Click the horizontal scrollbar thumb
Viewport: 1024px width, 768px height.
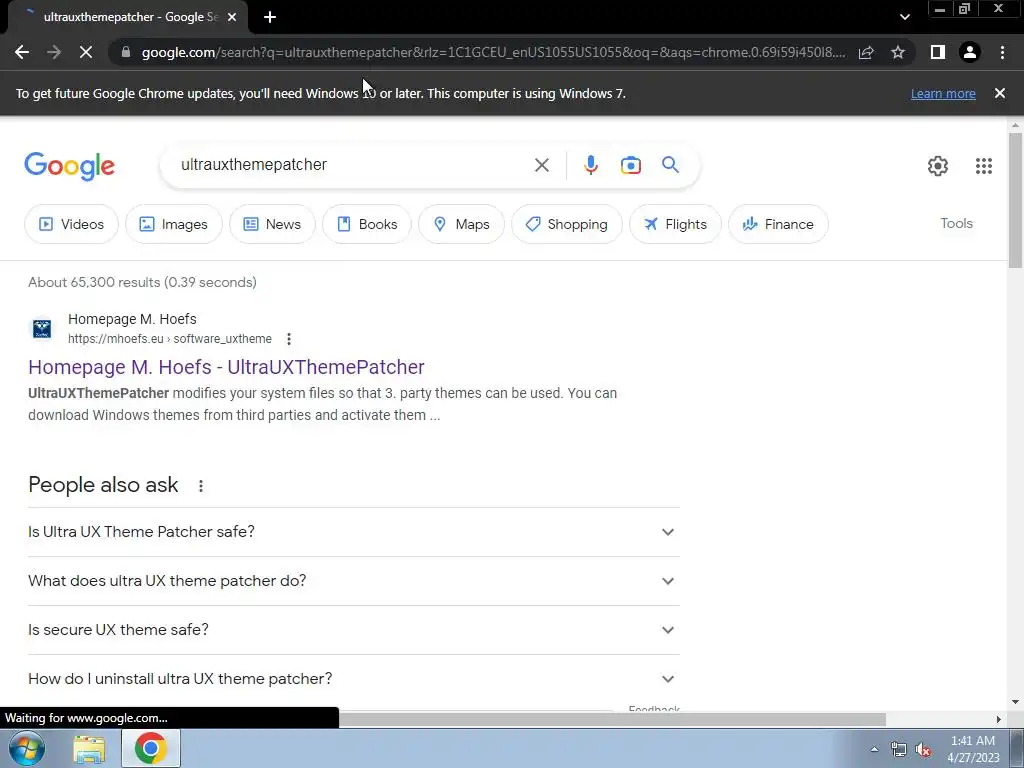pyautogui.click(x=612, y=719)
